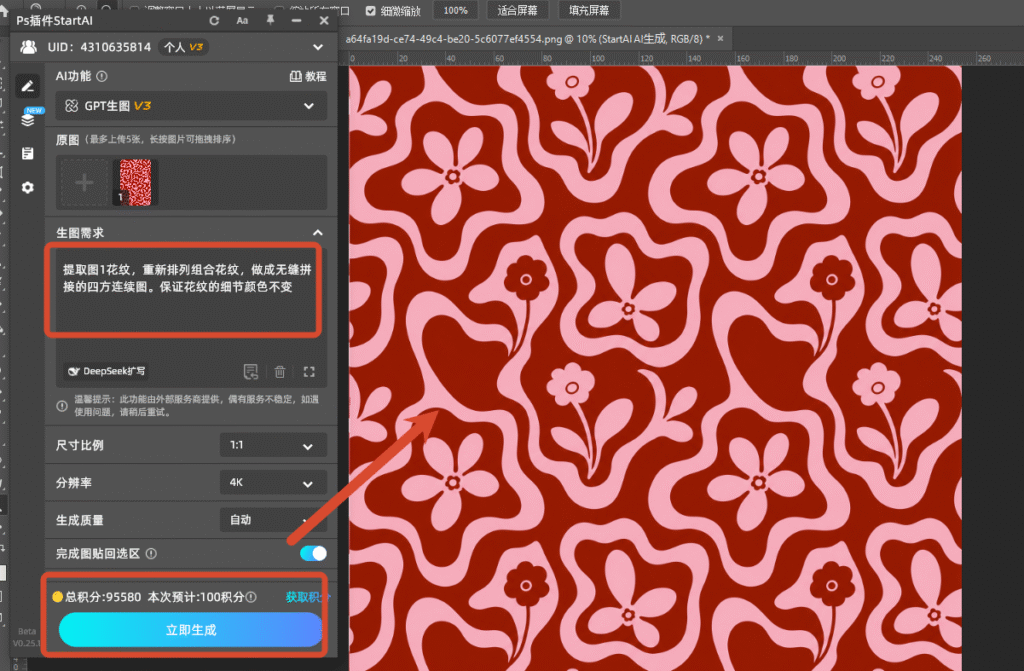Screen dimensions: 1024x671
Task: Click the warning icon beside 温馨提示
Action: [62, 406]
